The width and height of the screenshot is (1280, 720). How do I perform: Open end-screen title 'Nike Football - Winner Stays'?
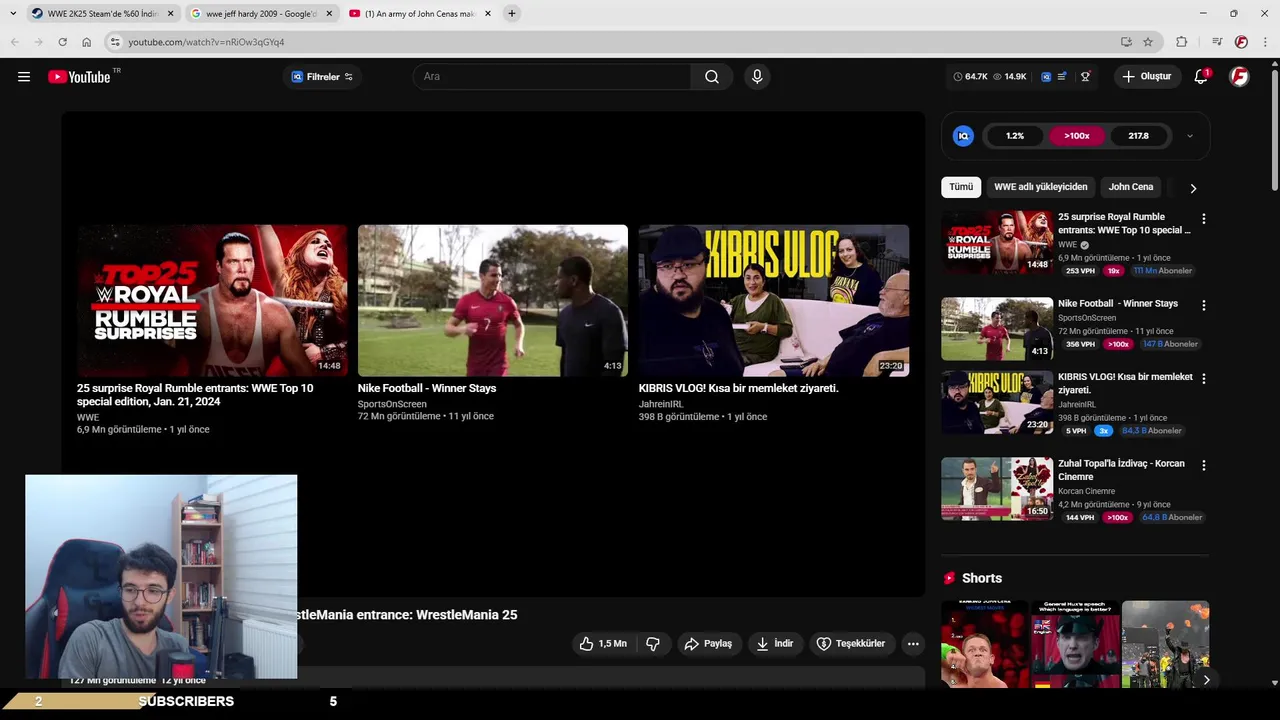pos(427,388)
